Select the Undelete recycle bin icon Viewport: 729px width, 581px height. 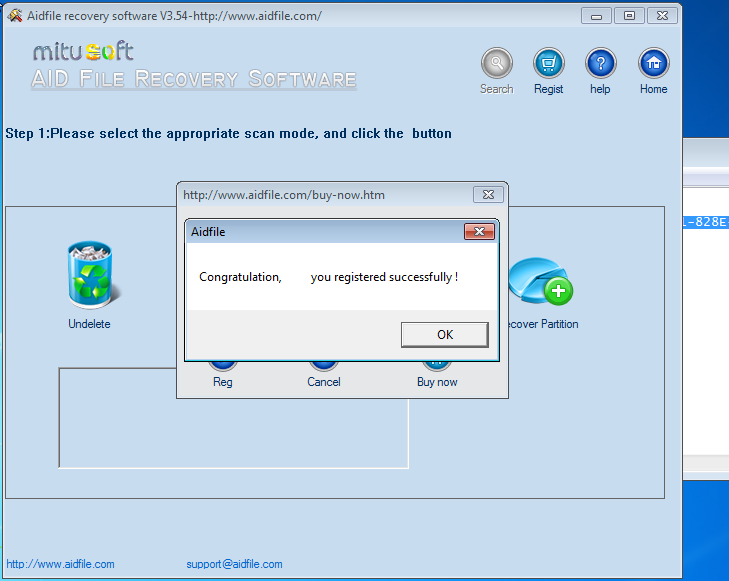click(x=92, y=275)
